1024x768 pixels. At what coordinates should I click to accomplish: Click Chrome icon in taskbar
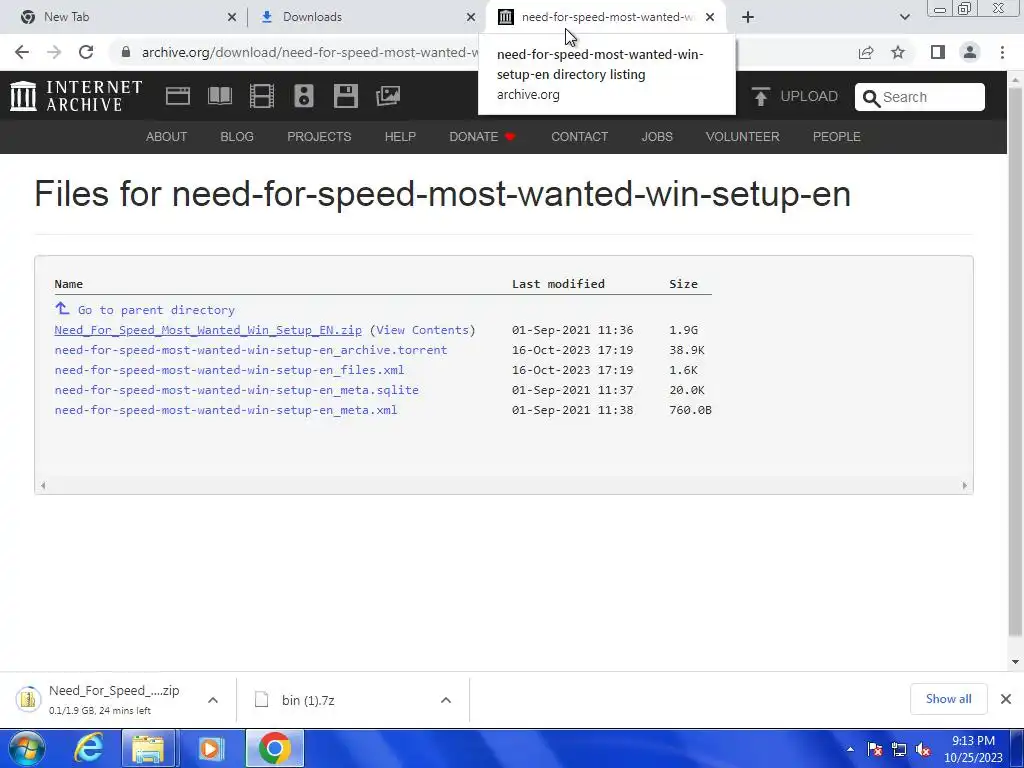(275, 748)
